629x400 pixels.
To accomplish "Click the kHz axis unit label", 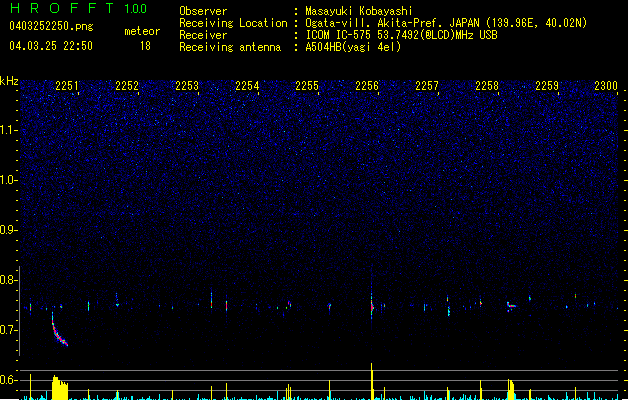I will [9, 81].
